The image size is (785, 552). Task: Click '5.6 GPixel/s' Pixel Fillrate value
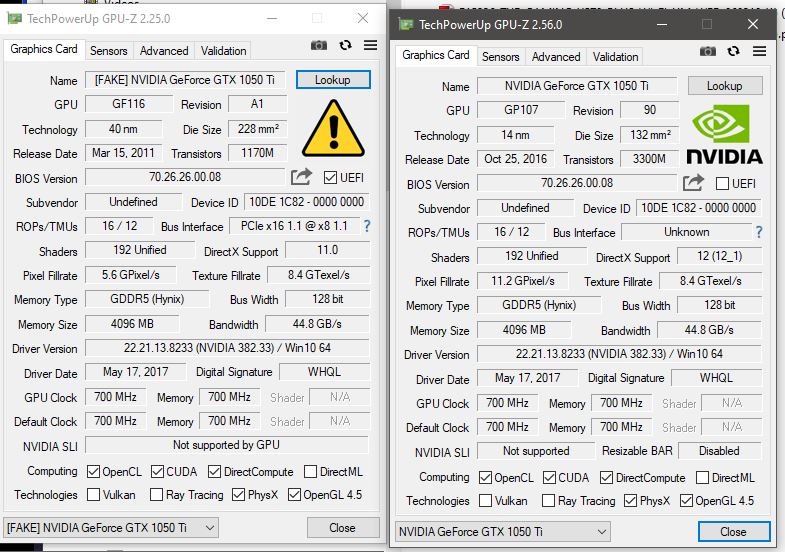click(131, 275)
